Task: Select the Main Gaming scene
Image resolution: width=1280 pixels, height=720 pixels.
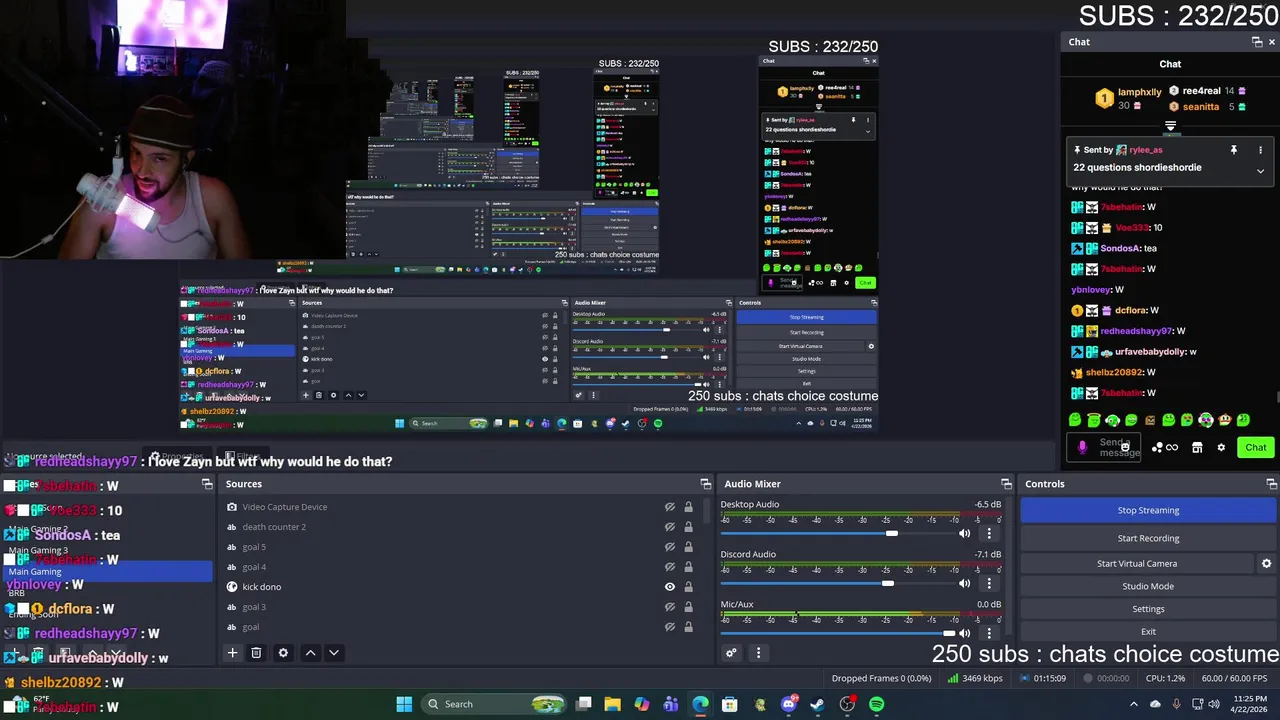Action: pyautogui.click(x=107, y=572)
